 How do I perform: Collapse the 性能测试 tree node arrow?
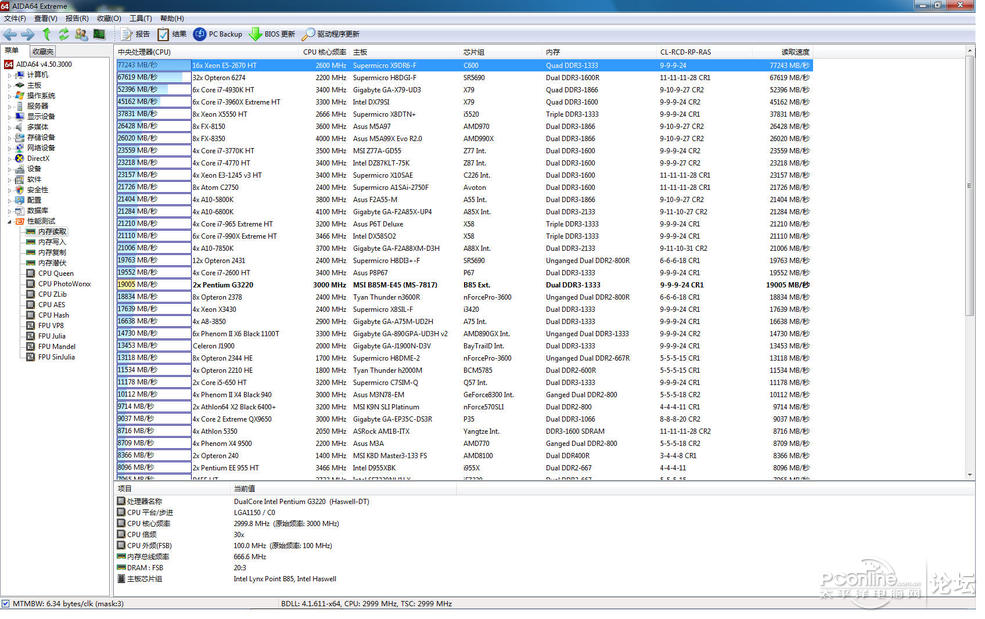coord(9,221)
